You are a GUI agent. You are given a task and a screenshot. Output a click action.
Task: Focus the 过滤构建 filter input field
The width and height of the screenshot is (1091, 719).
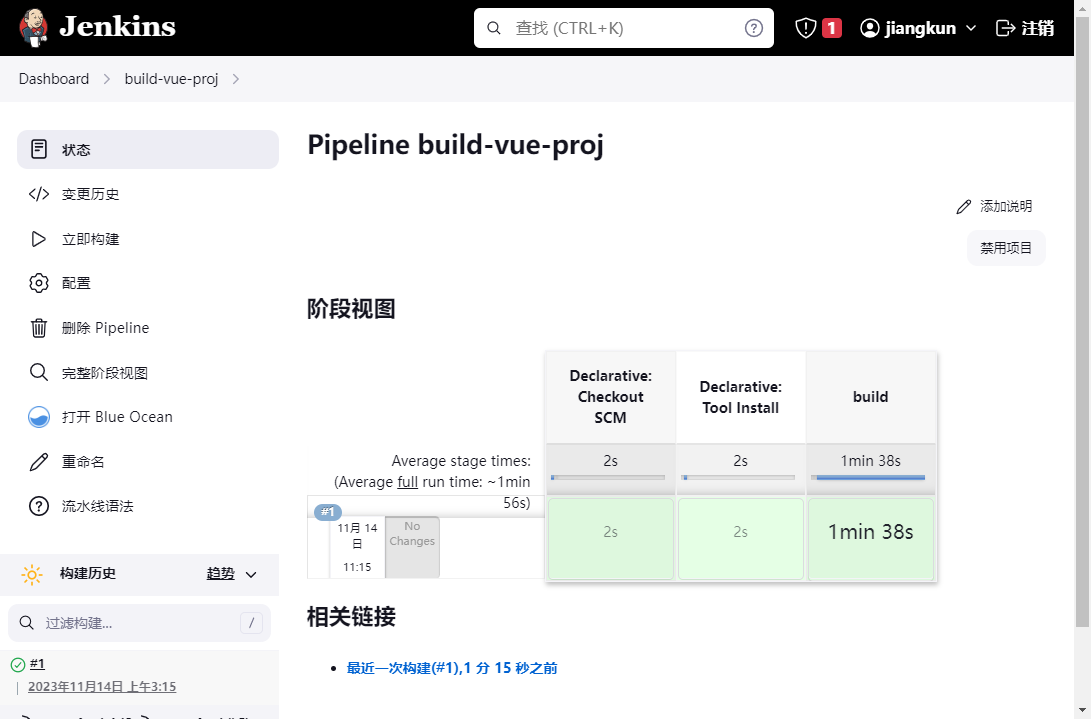click(139, 623)
